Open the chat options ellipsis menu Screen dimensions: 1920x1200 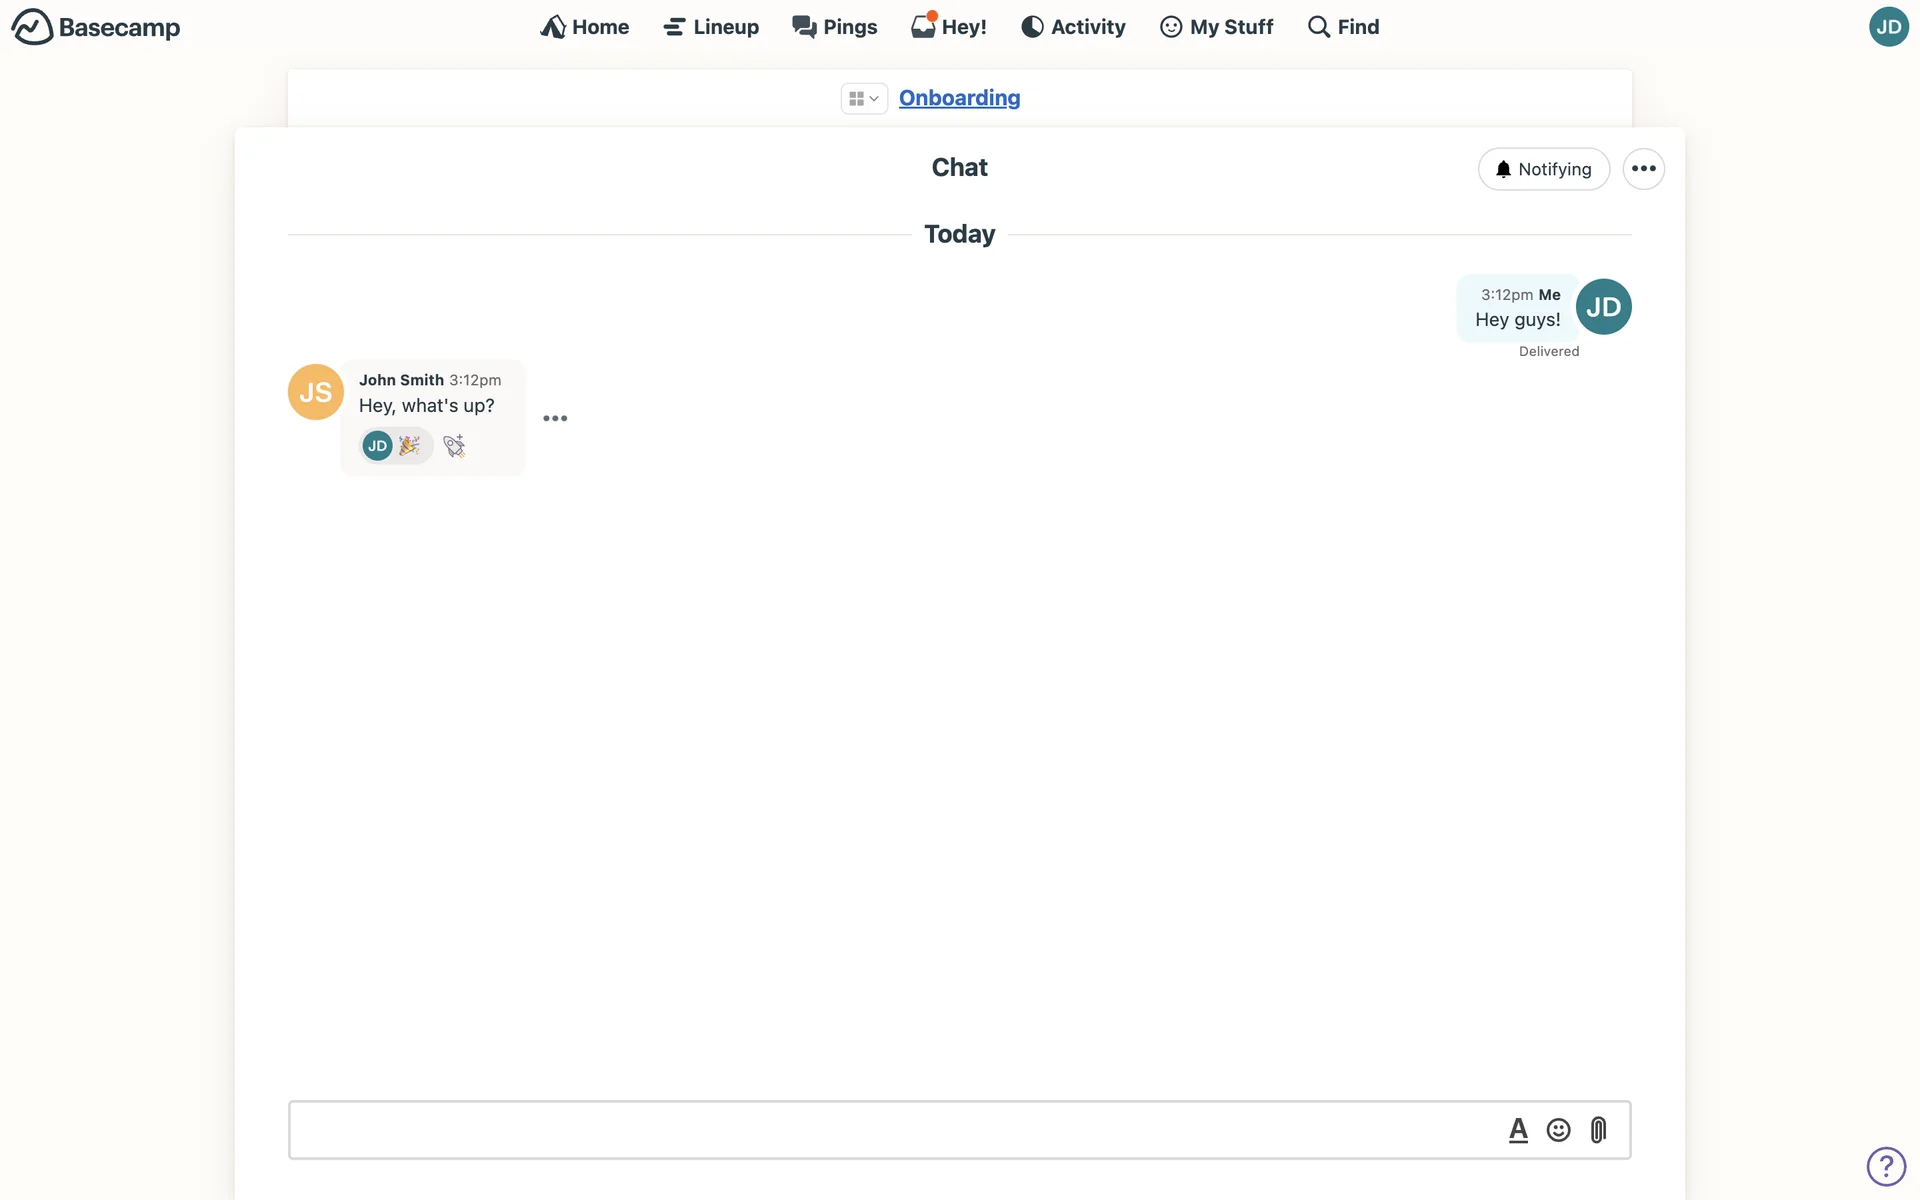(x=1643, y=169)
